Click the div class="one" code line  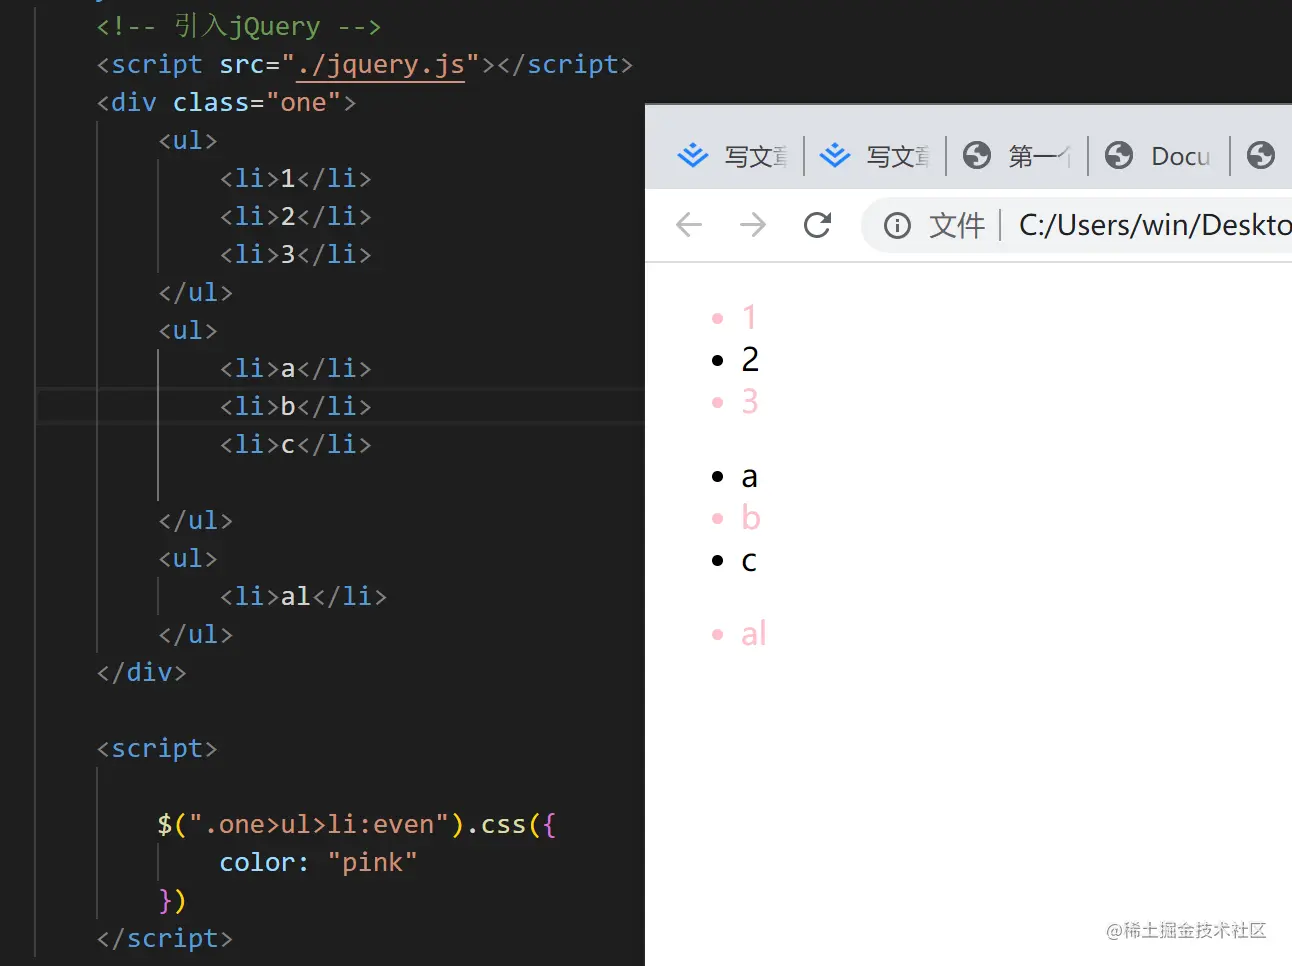[226, 103]
